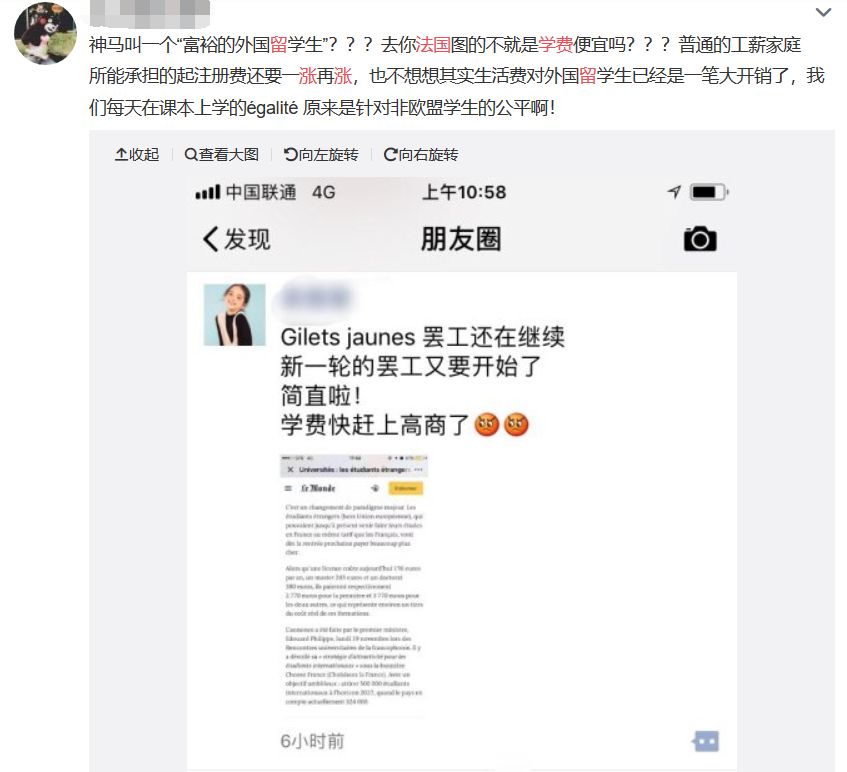Screen dimensions: 847x772
Task: Tap the blurred Moments contact name
Action: point(313,298)
